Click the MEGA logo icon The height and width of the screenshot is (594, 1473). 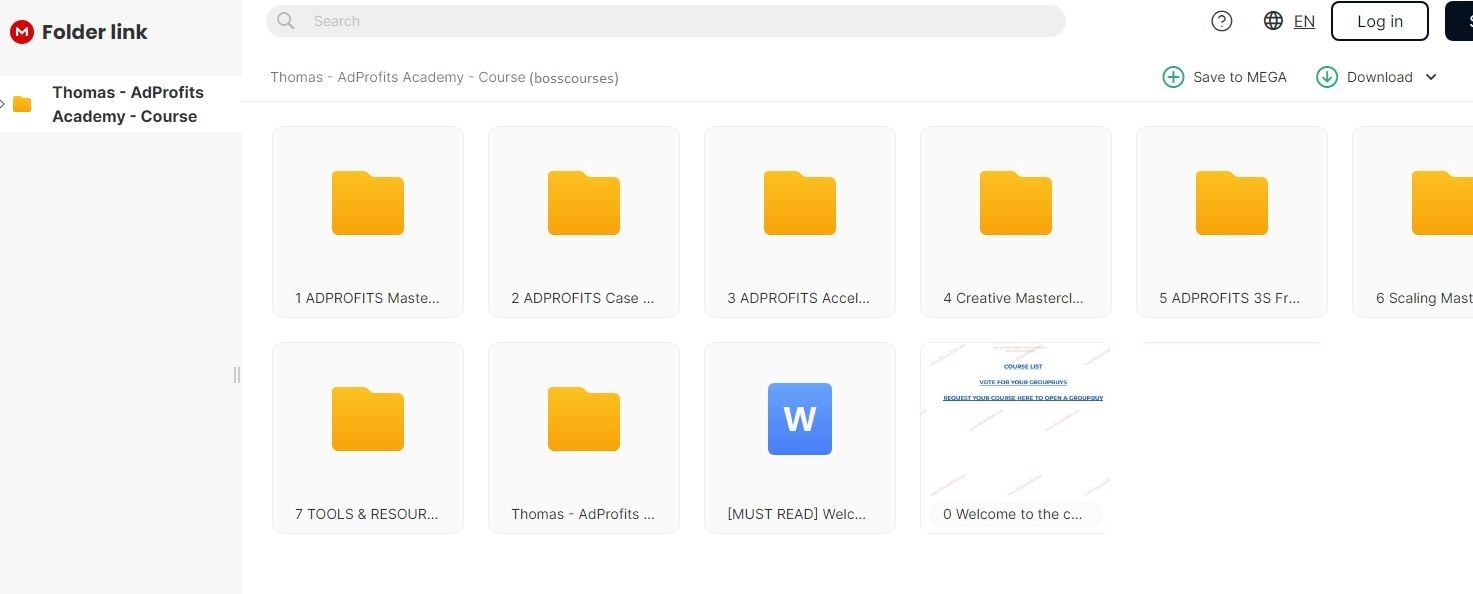(22, 32)
